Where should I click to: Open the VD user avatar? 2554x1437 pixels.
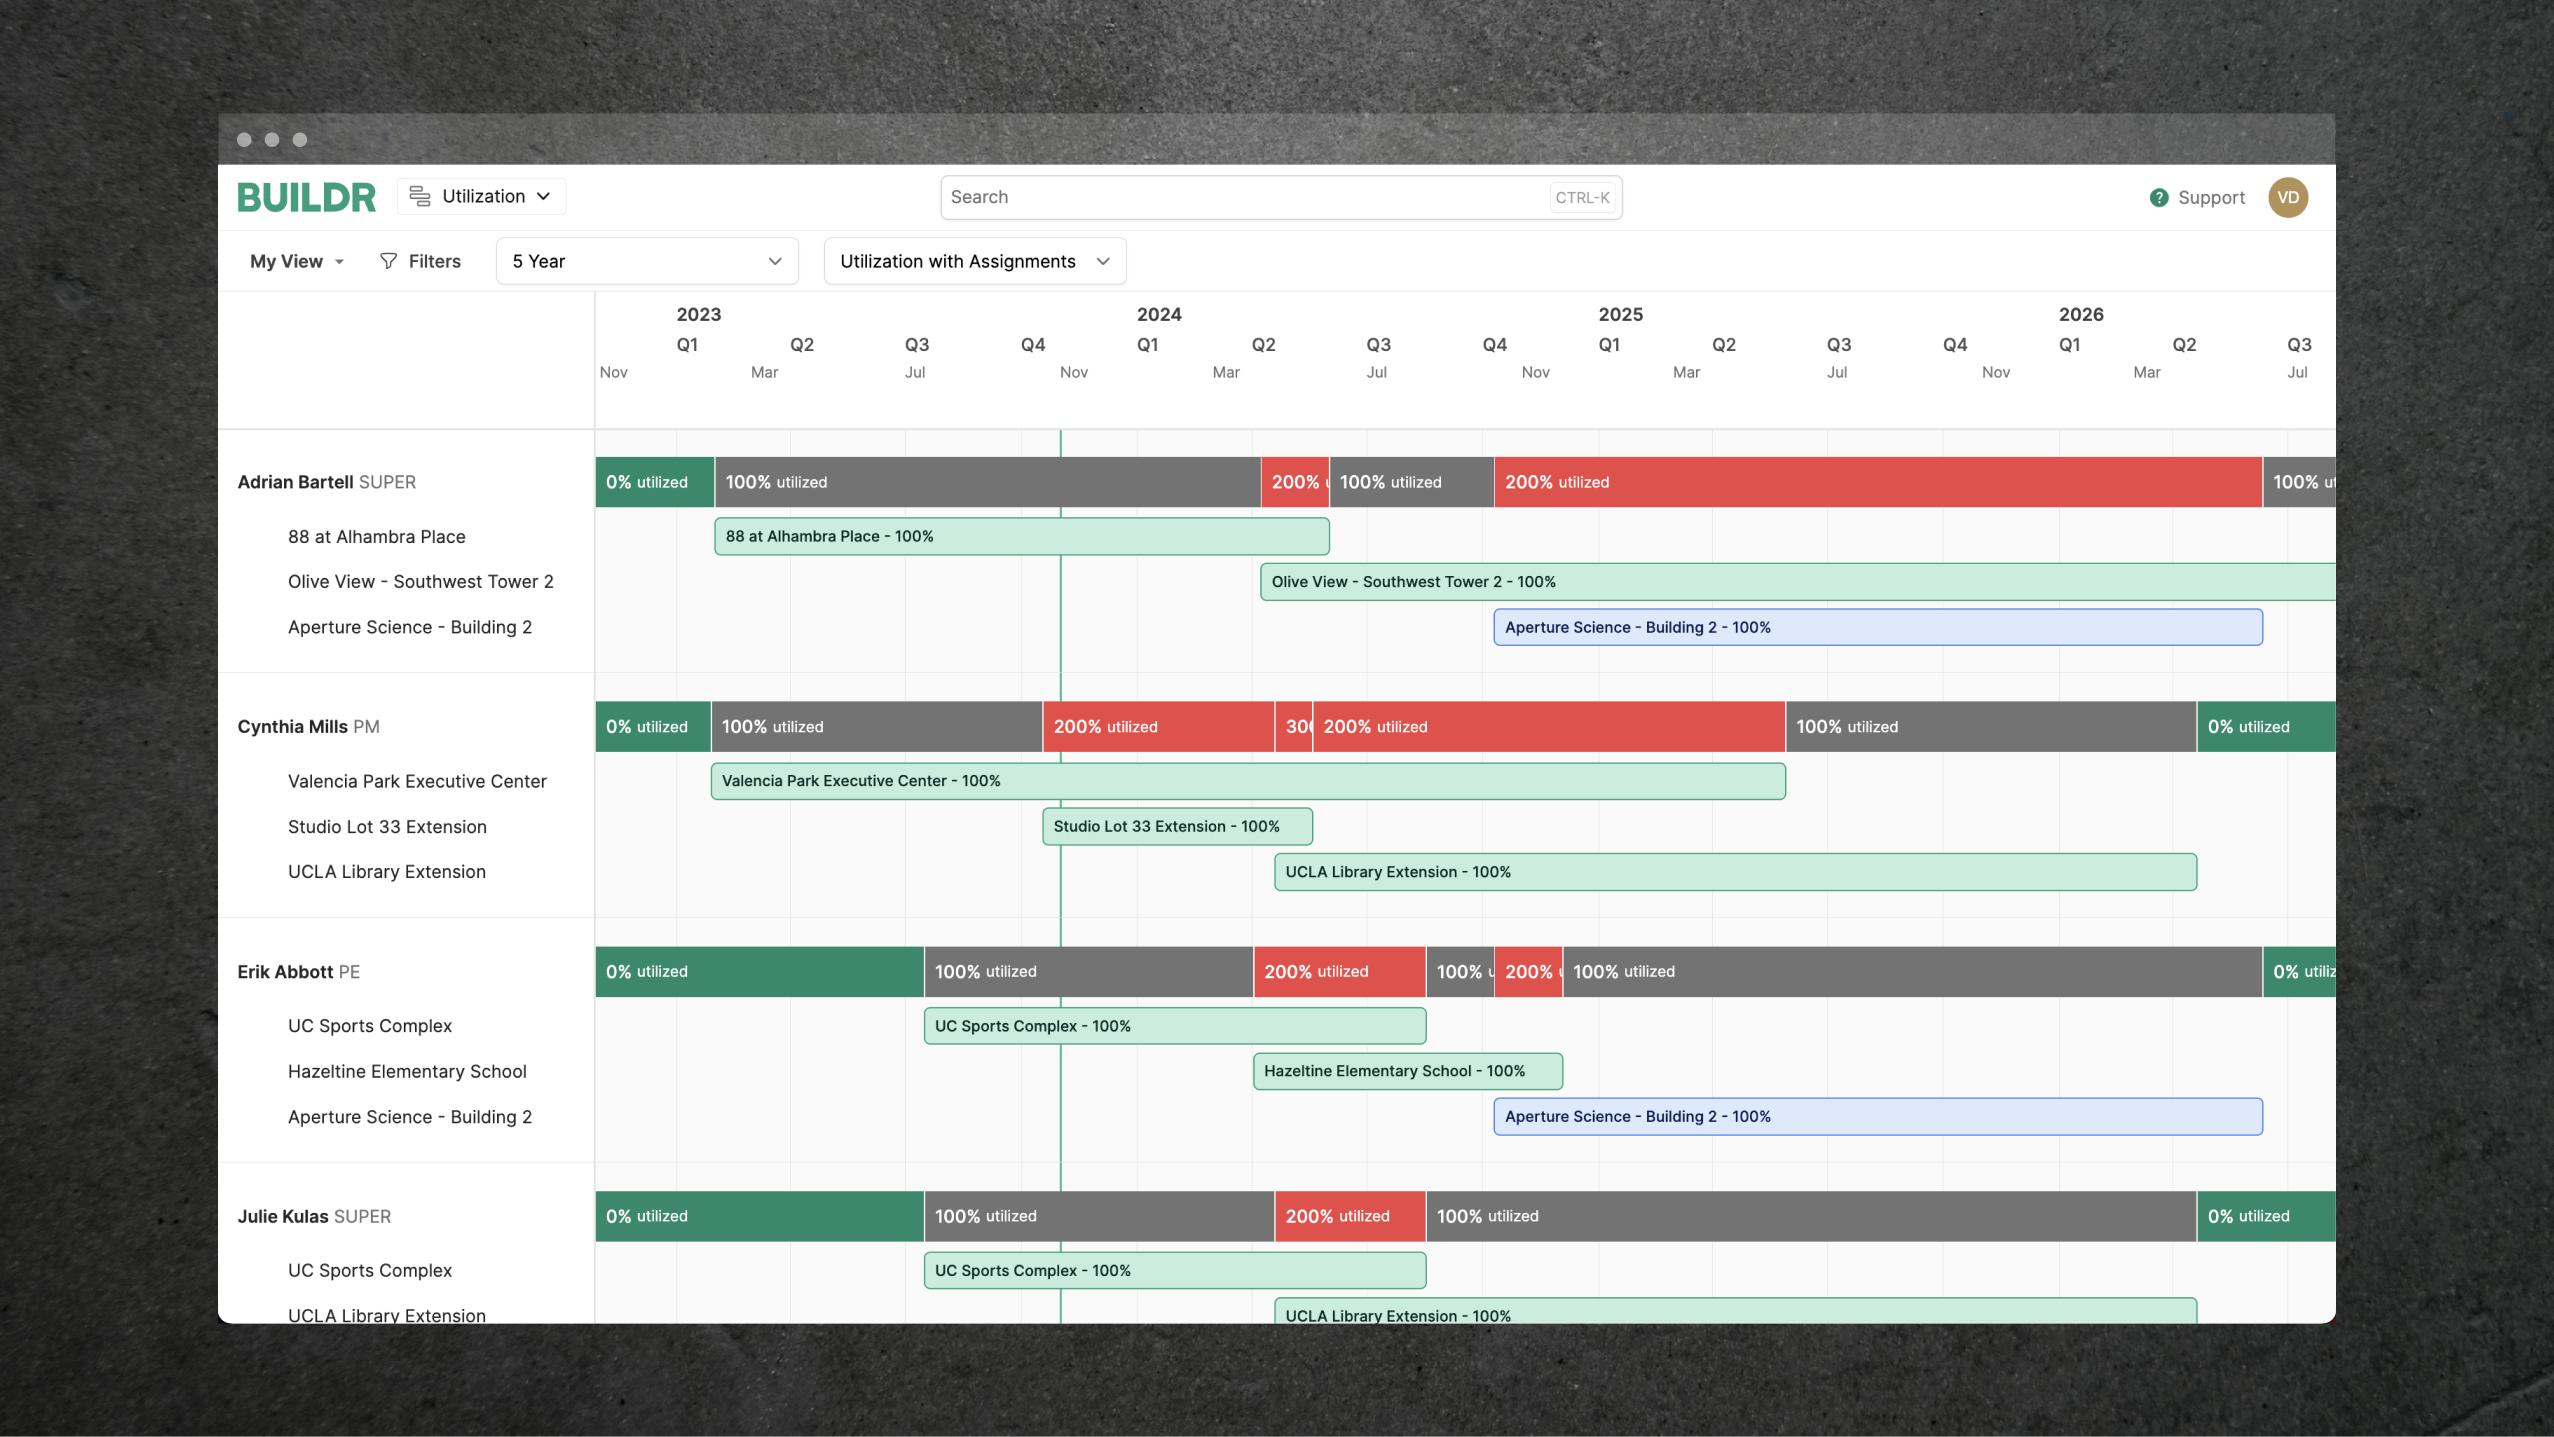[x=2288, y=196]
